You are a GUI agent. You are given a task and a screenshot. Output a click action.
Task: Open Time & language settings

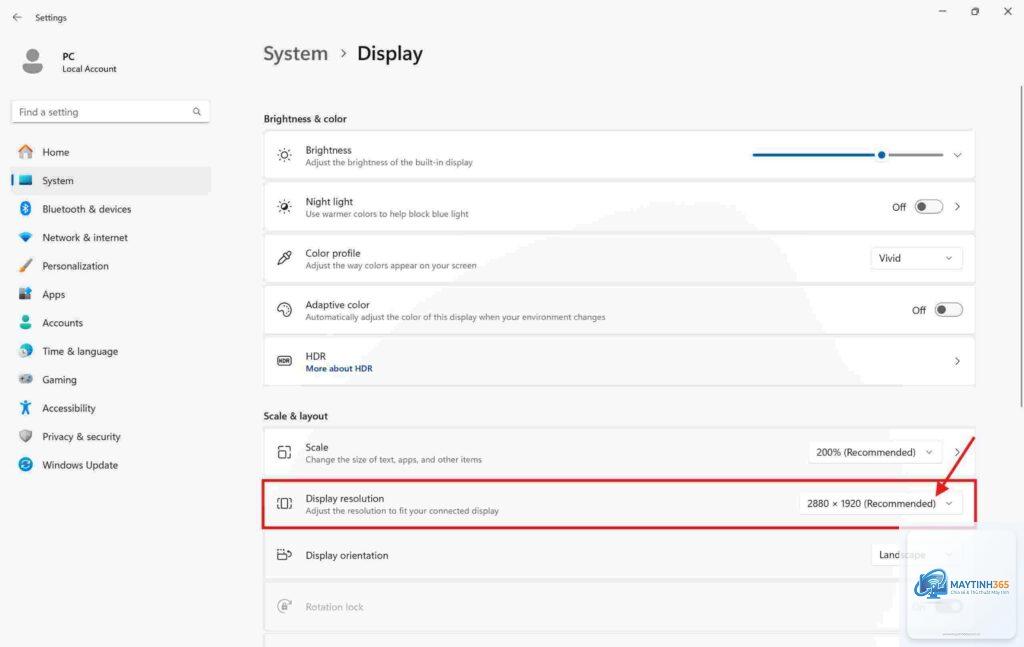point(111,351)
